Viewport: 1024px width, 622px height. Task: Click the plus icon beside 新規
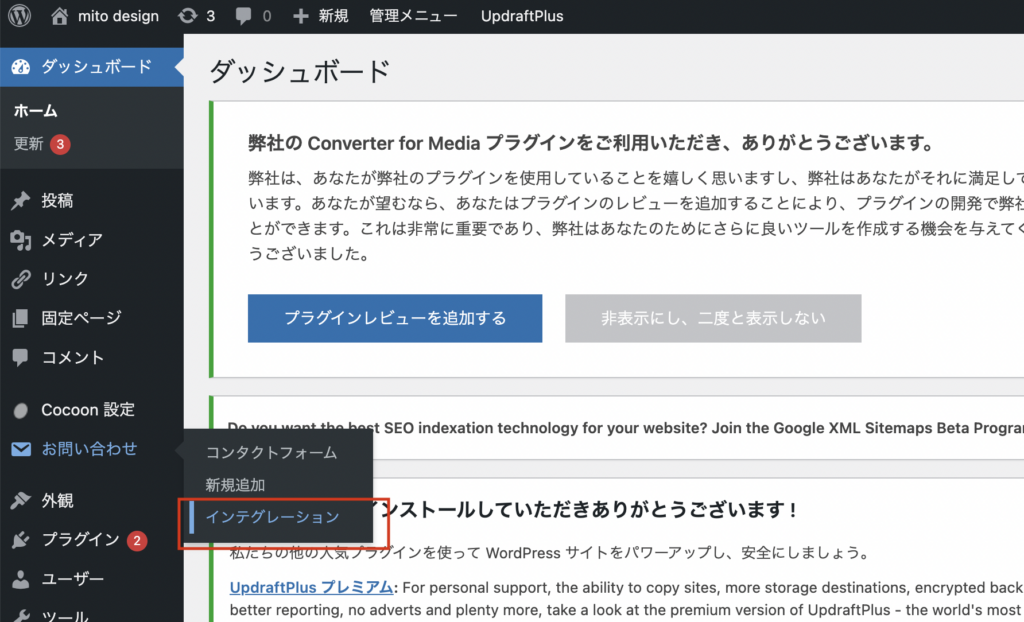click(x=300, y=16)
